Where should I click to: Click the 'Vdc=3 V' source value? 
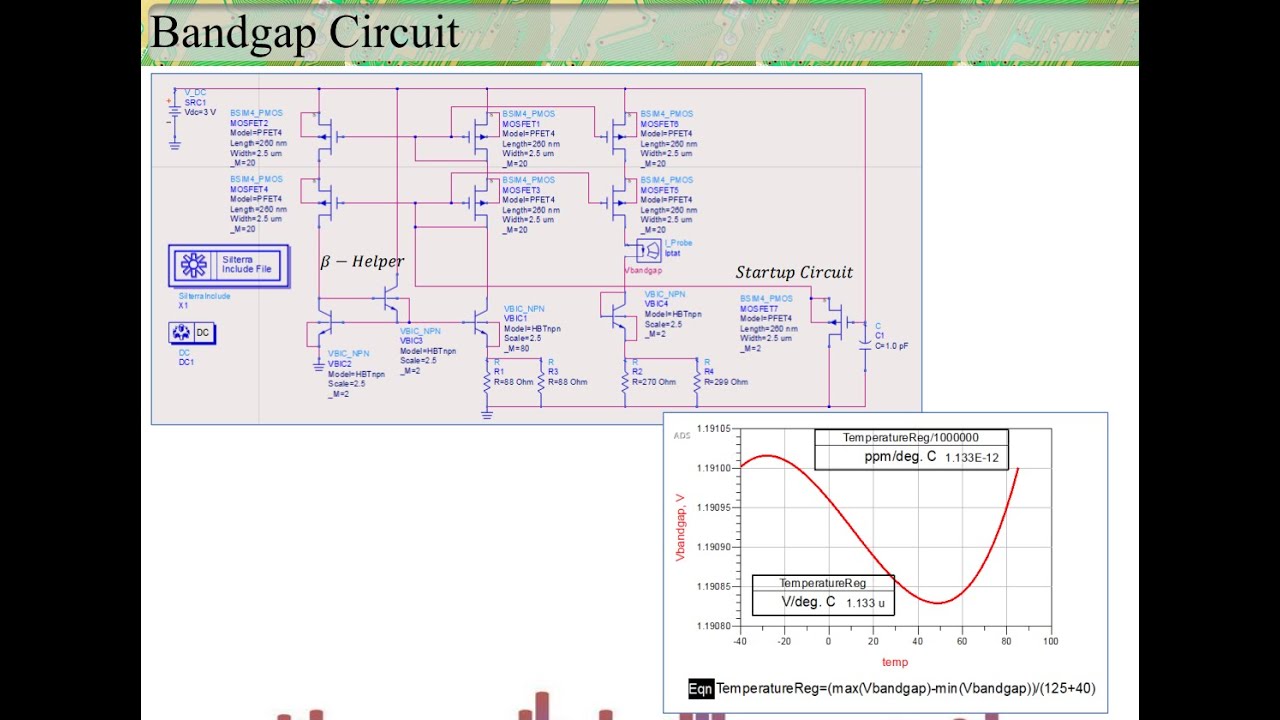pos(200,112)
